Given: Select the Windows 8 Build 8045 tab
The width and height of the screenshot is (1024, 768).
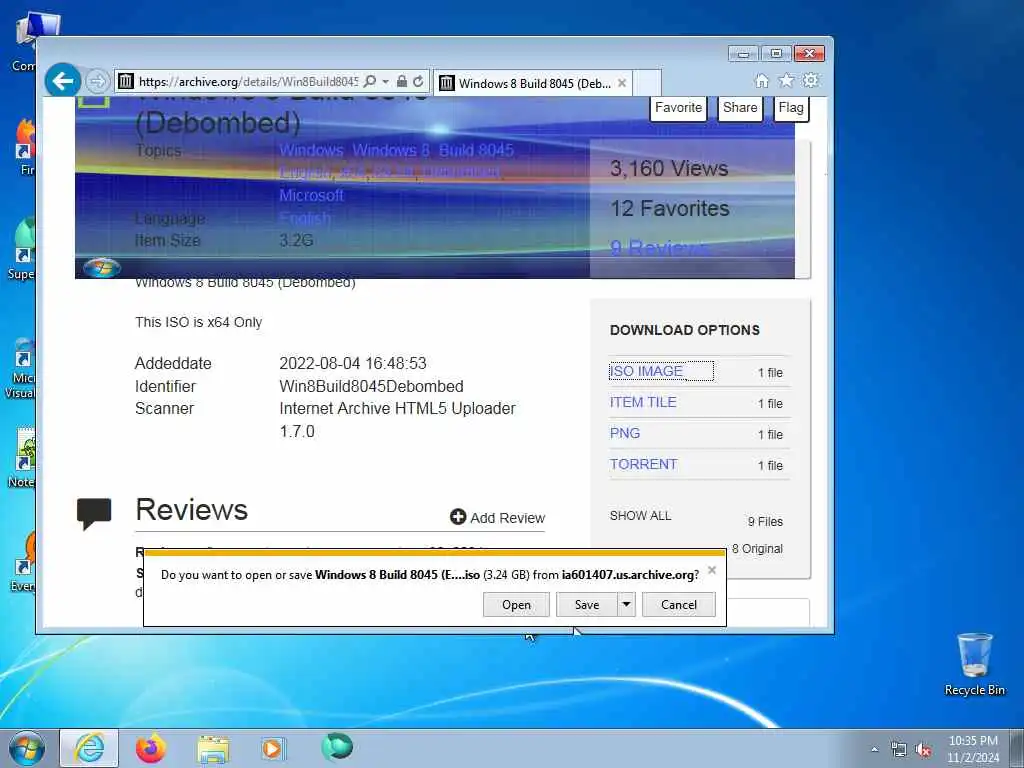Looking at the screenshot, I should tap(533, 84).
